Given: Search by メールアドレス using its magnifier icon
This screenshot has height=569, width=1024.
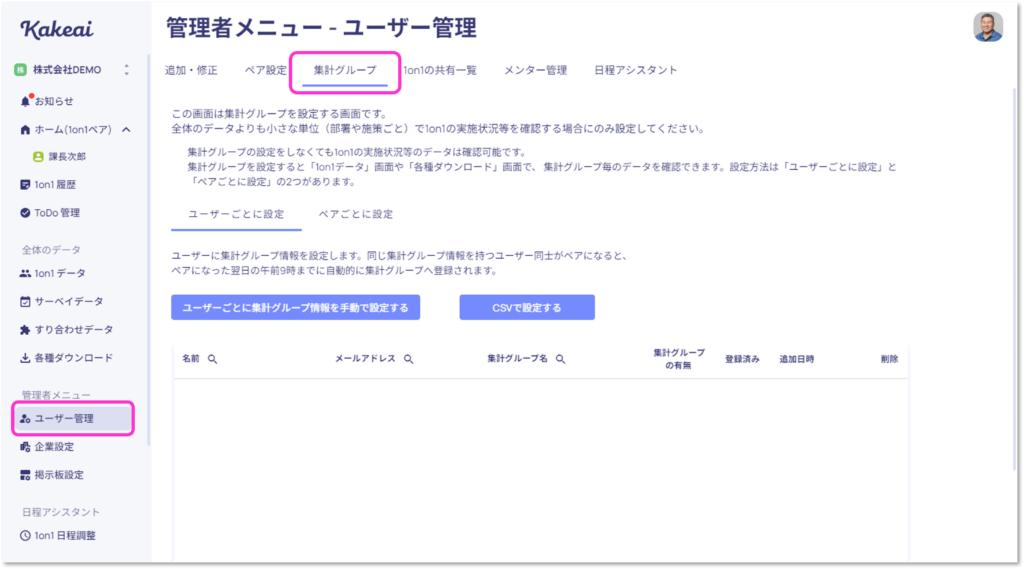Looking at the screenshot, I should click(x=408, y=359).
